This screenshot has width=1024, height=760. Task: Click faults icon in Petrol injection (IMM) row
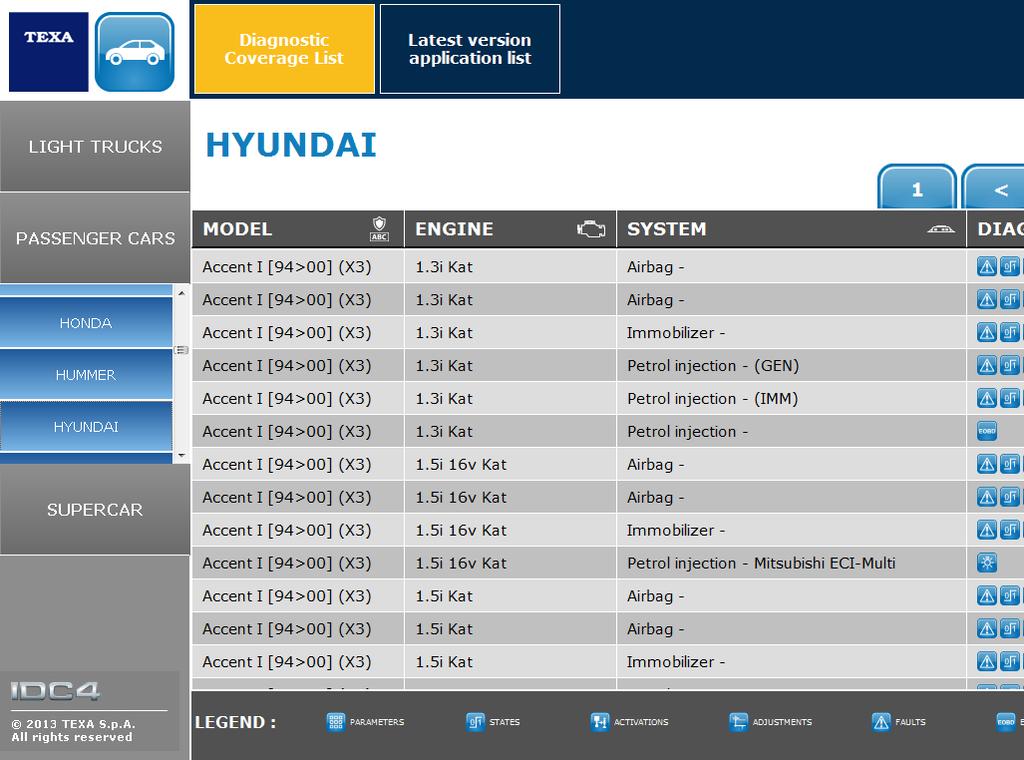(x=986, y=398)
